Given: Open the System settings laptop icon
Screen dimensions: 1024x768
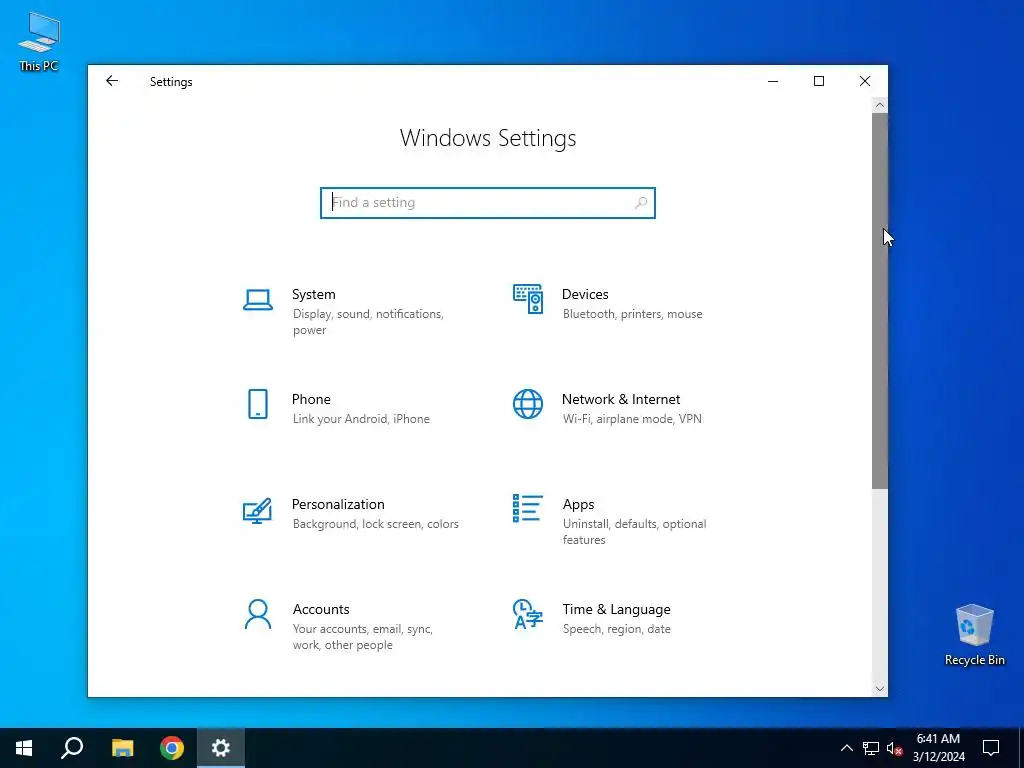Looking at the screenshot, I should tap(258, 300).
